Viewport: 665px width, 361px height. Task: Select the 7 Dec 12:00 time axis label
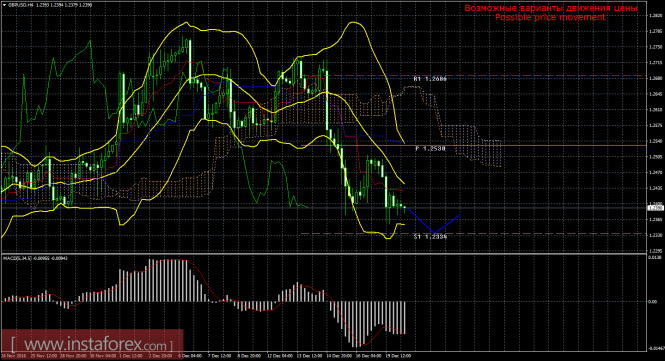(219, 356)
